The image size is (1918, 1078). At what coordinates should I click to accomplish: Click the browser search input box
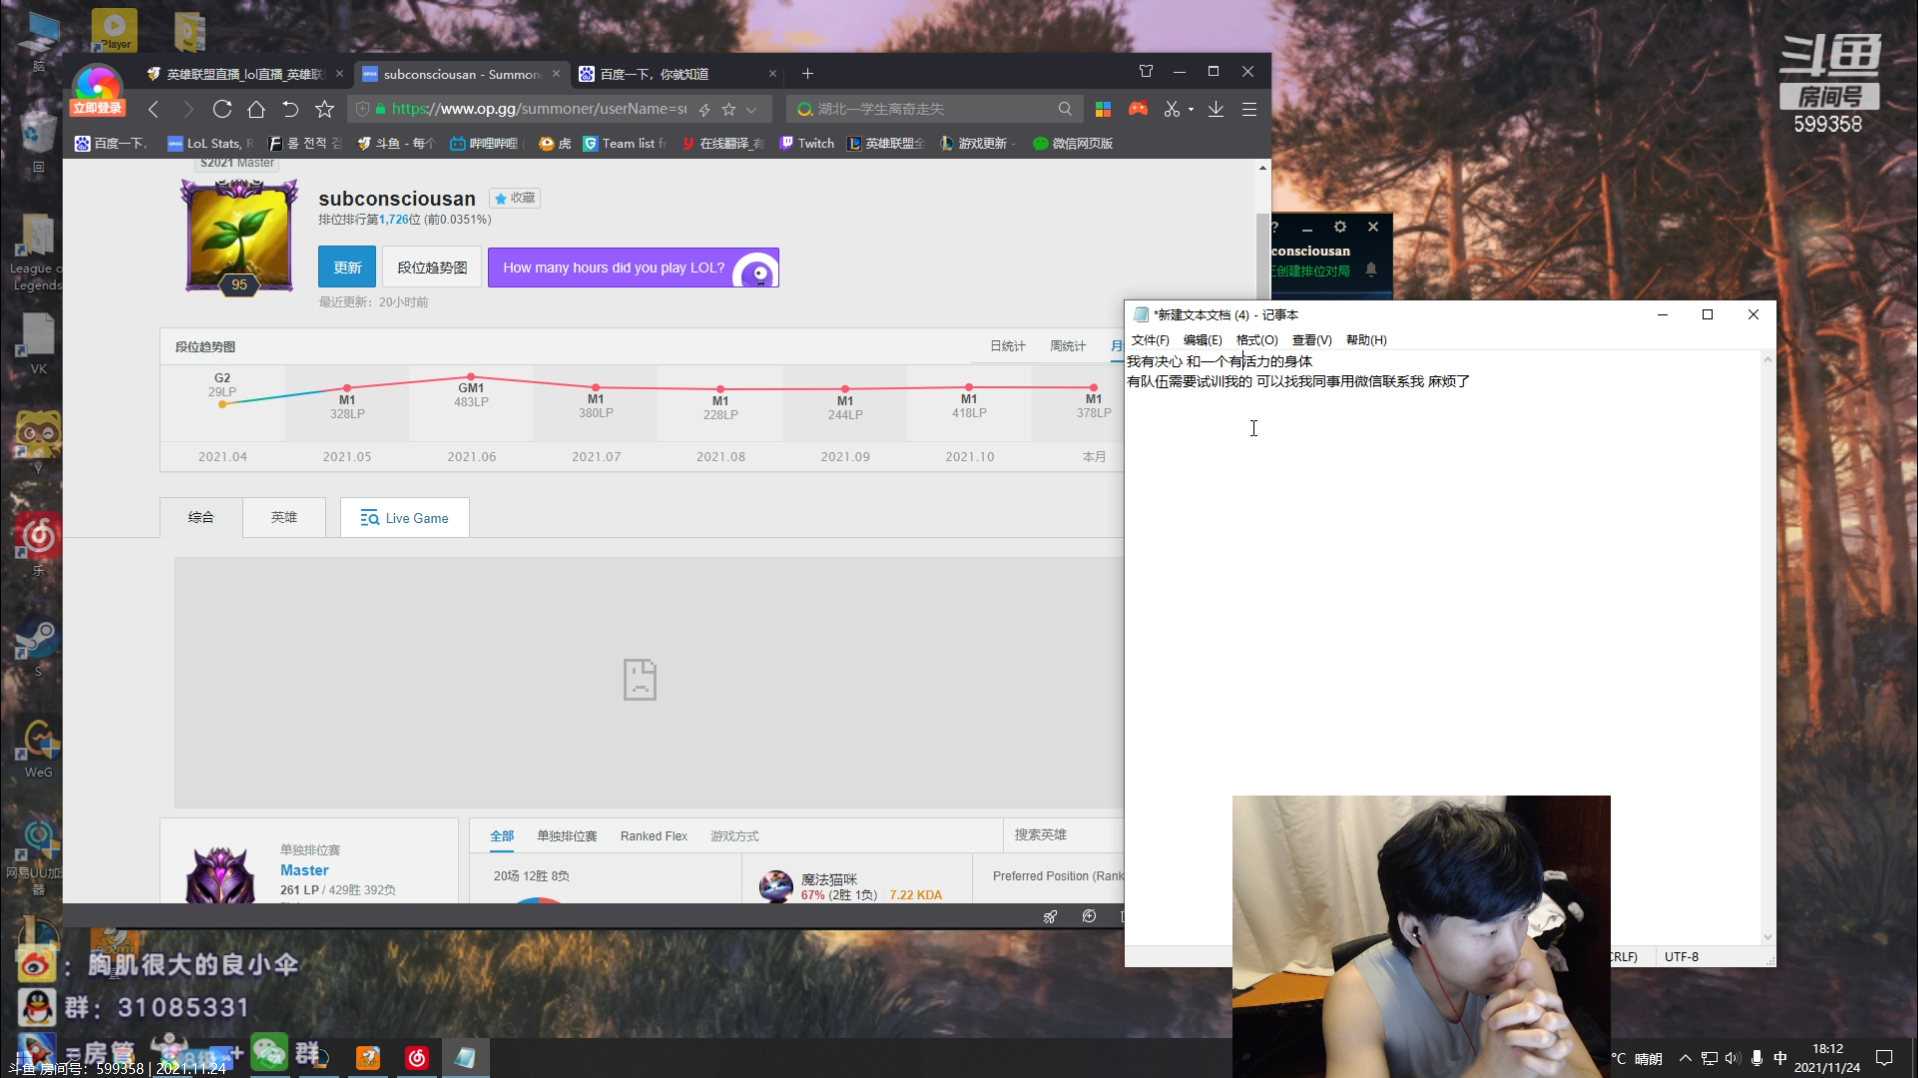point(935,109)
